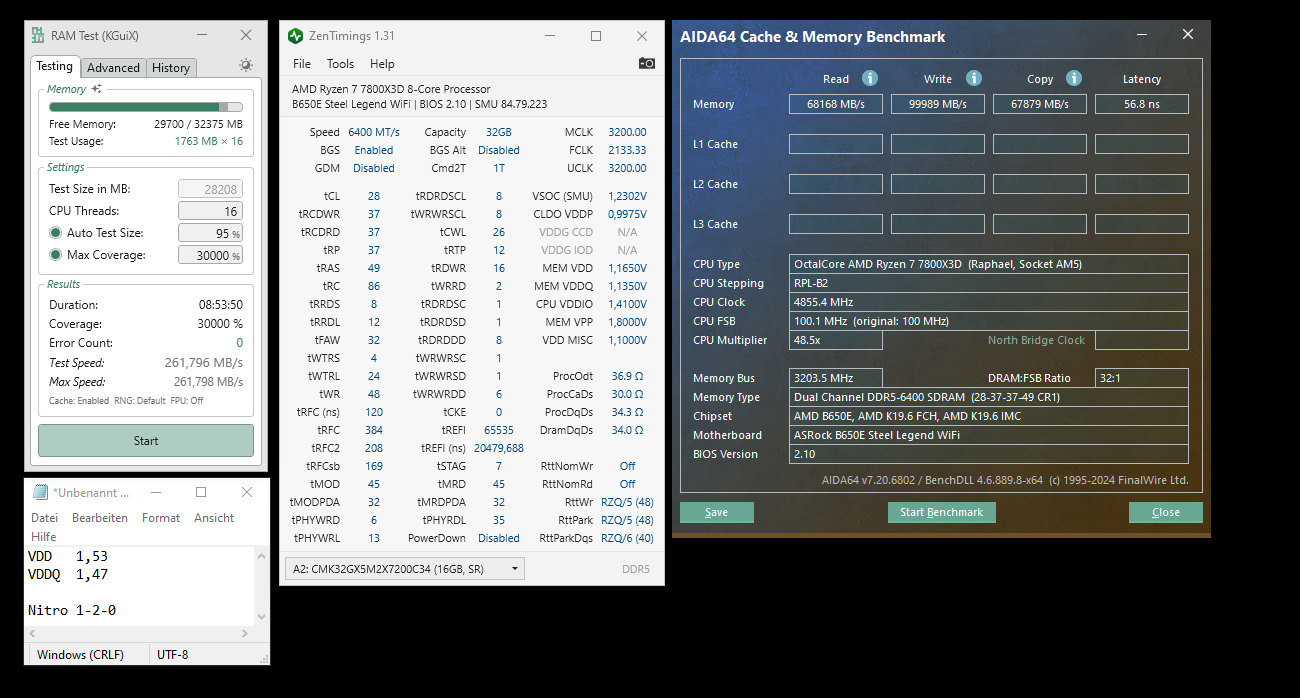Screen dimensions: 1300x698
Task: Click the RAM Test memory usage progress bar
Action: pos(145,107)
